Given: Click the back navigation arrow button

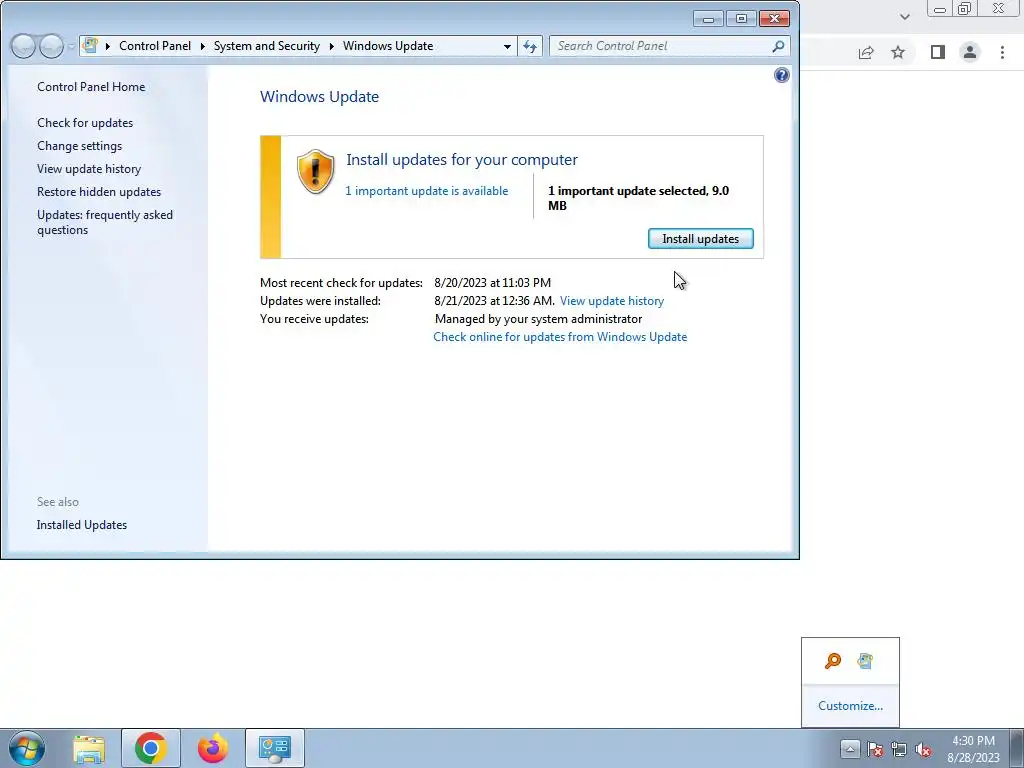Looking at the screenshot, I should click(23, 46).
